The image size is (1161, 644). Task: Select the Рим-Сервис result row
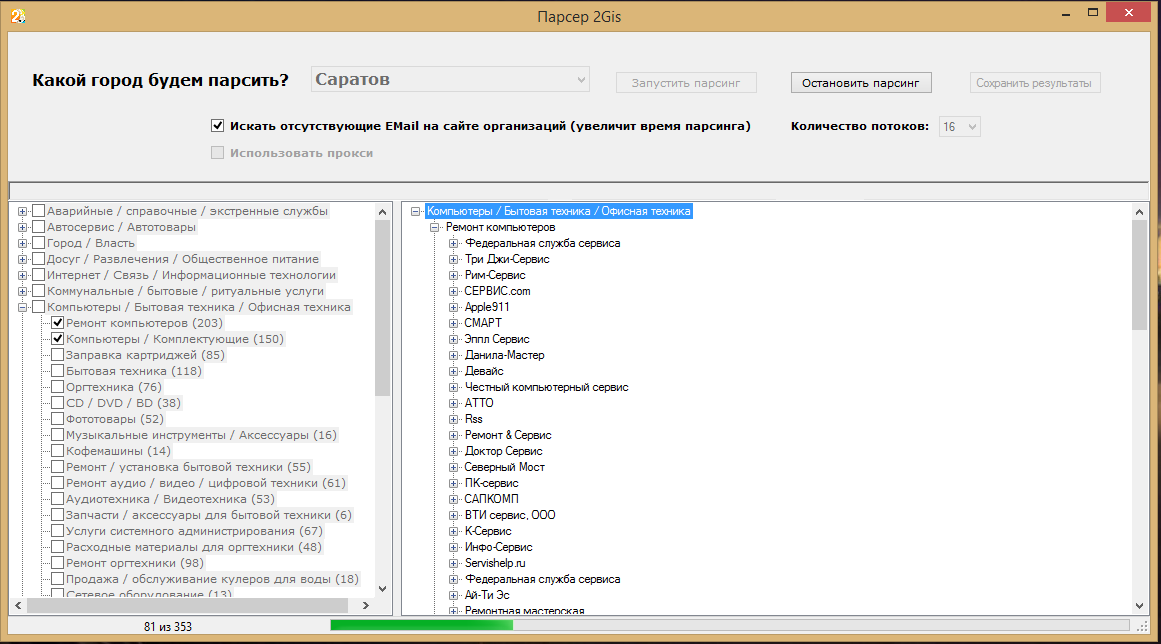click(495, 275)
